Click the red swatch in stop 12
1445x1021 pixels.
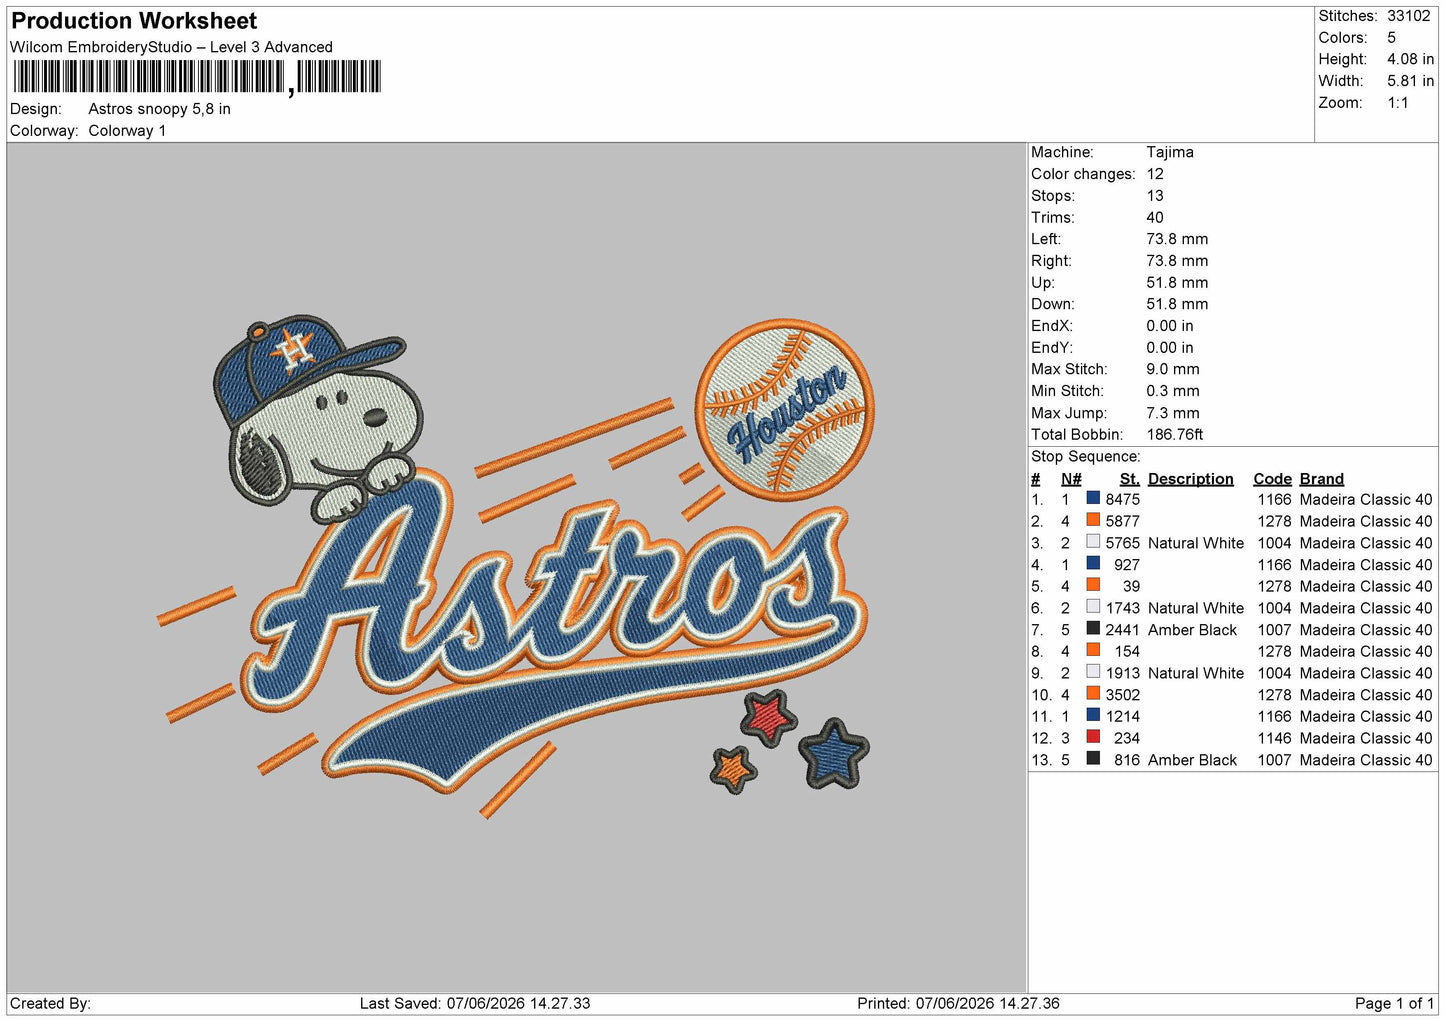1093,737
